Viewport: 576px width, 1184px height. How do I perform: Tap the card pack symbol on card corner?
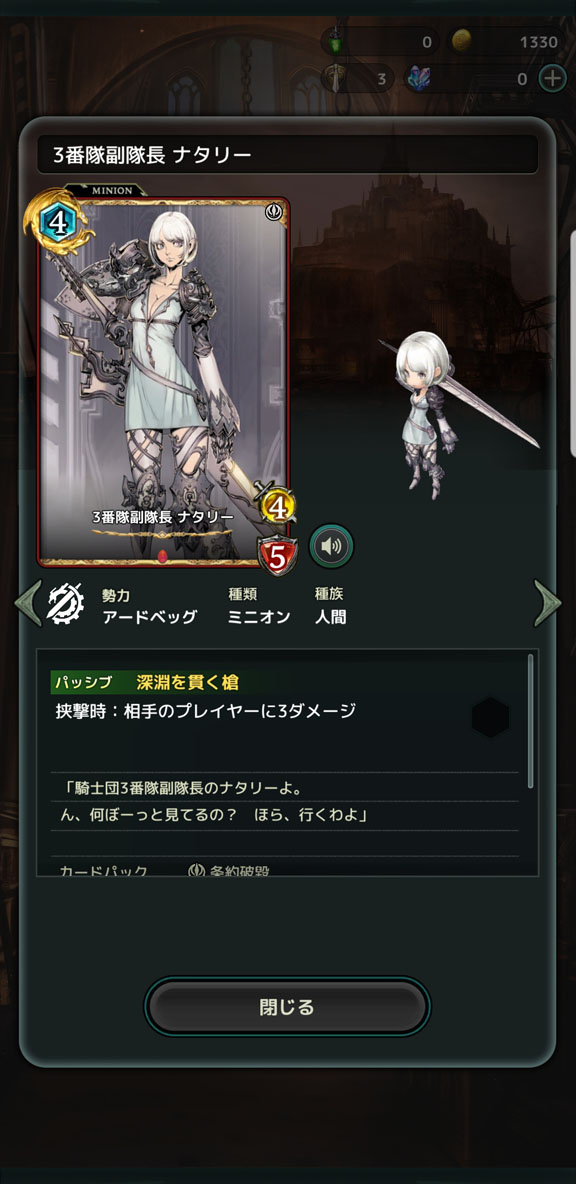[273, 213]
